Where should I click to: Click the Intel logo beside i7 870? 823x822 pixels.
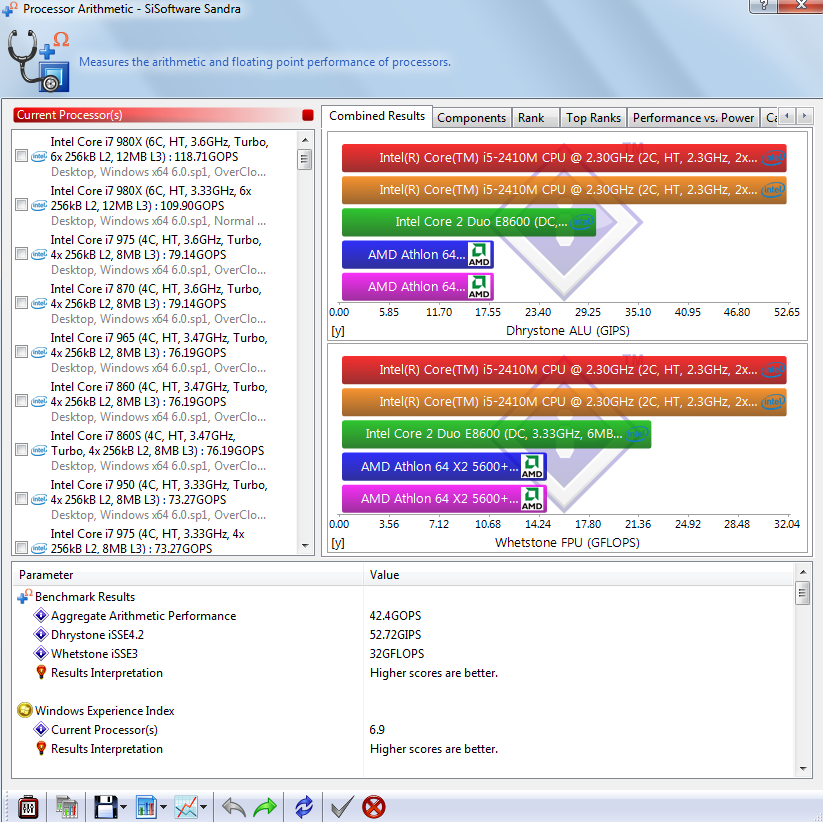pyautogui.click(x=39, y=303)
